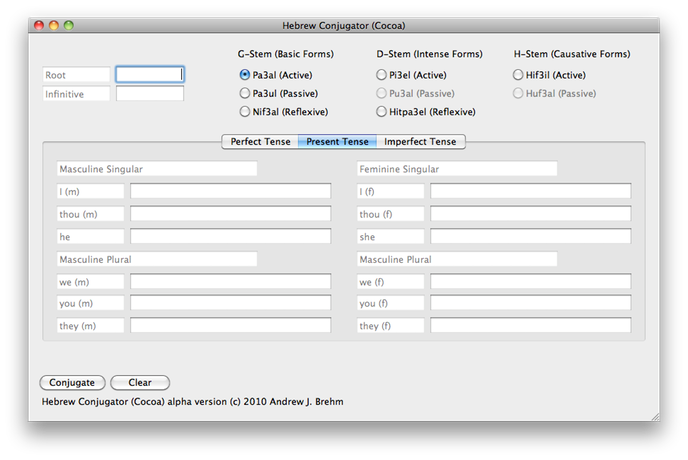Viewport: 688px width, 460px height.
Task: Click the Clear button
Action: [140, 383]
